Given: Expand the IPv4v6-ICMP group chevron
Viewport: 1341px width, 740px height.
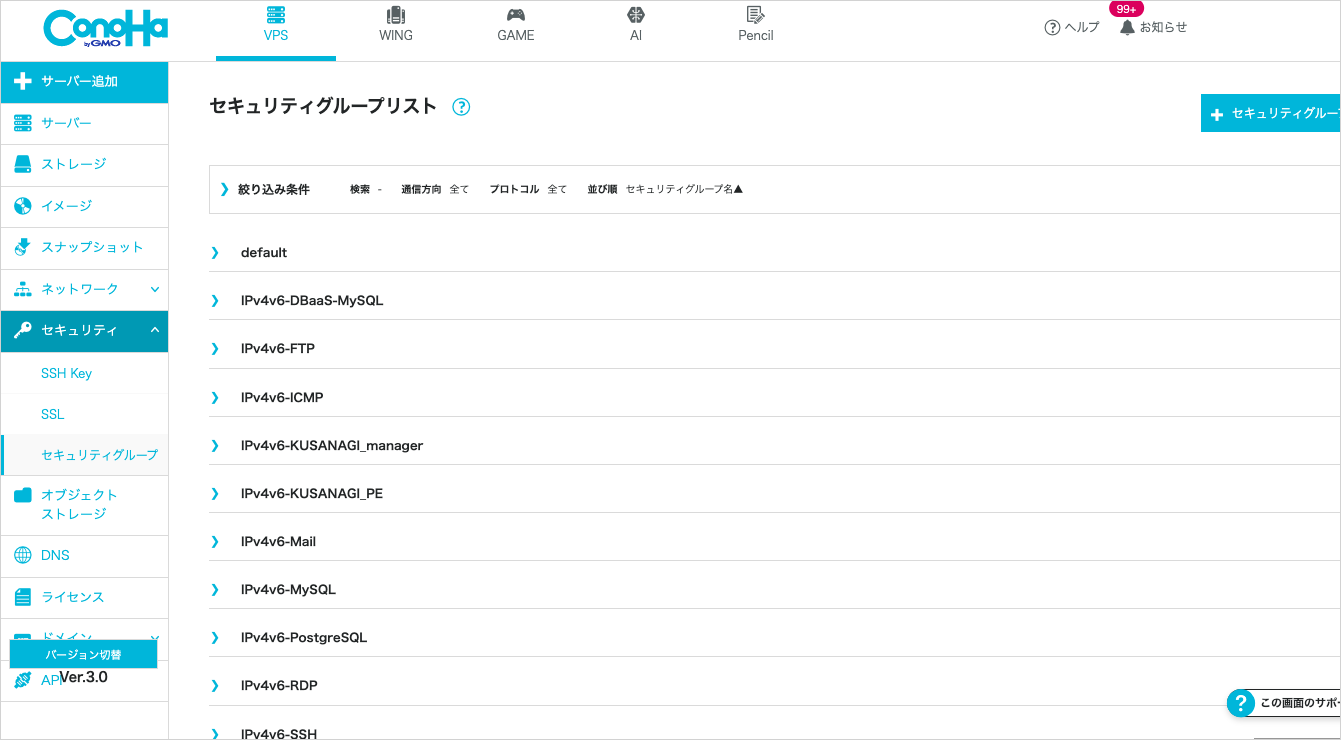Looking at the screenshot, I should click(215, 397).
